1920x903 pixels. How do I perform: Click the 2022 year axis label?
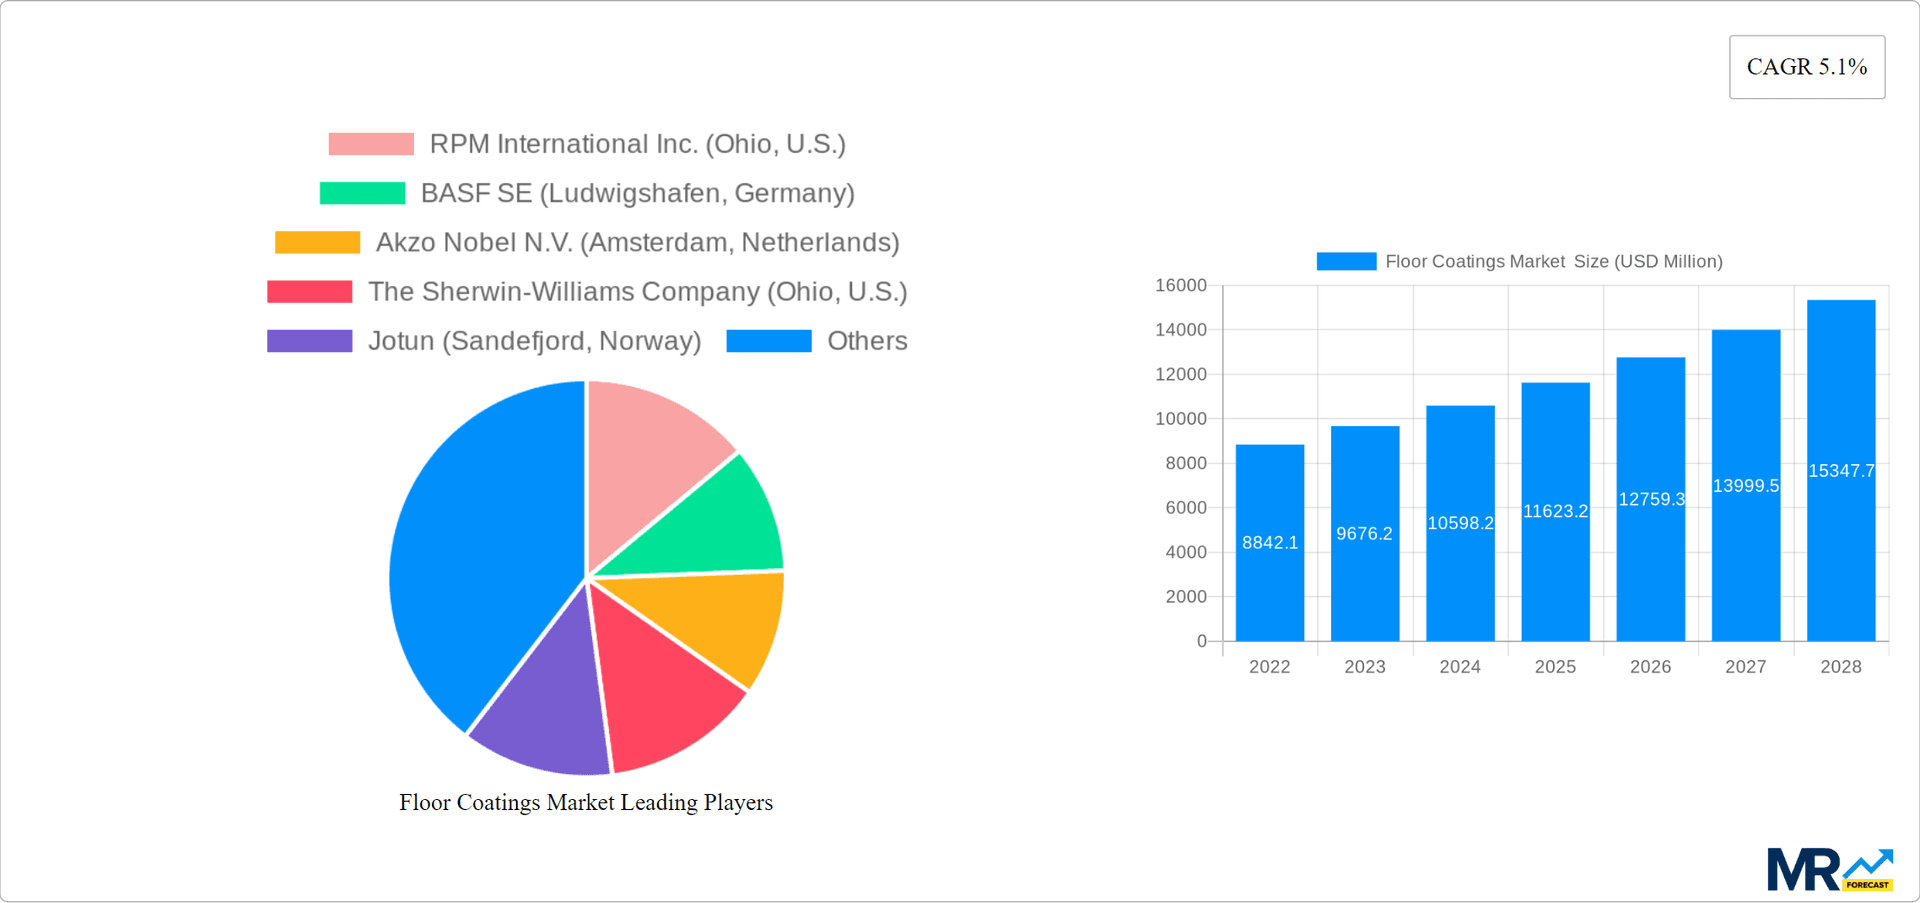(x=1270, y=666)
